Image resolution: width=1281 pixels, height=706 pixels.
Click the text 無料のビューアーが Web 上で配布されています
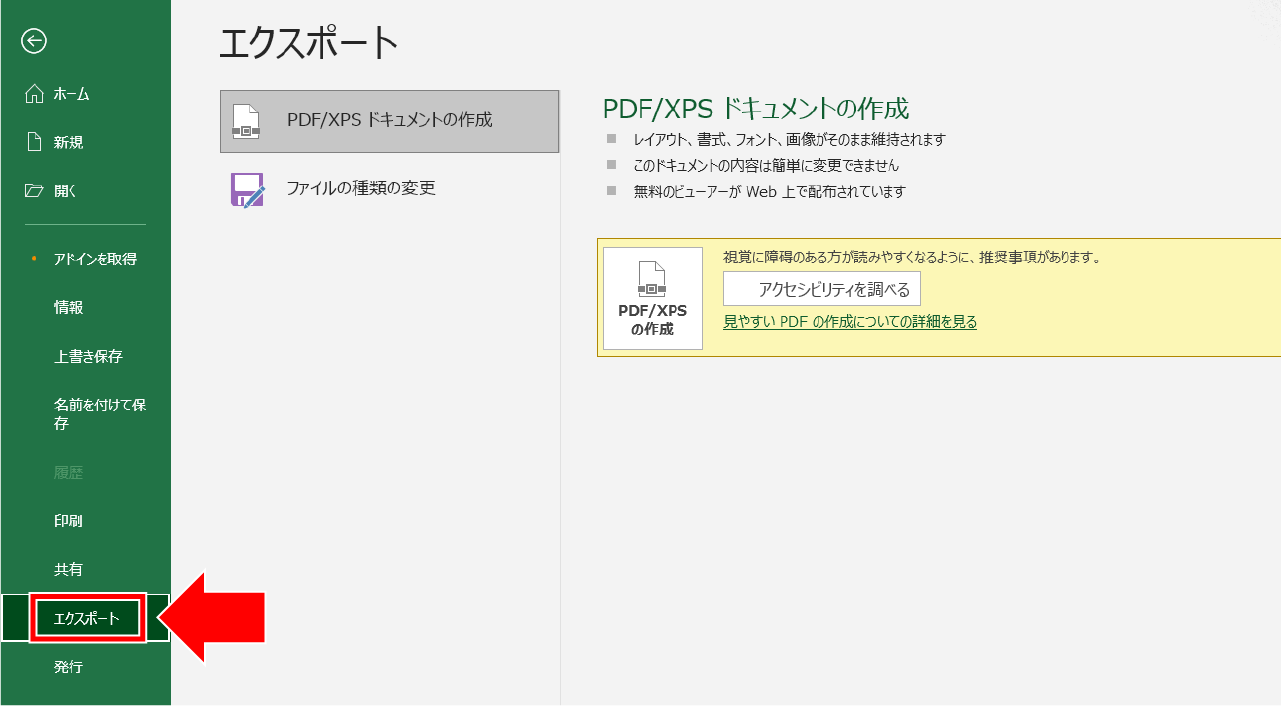point(769,192)
